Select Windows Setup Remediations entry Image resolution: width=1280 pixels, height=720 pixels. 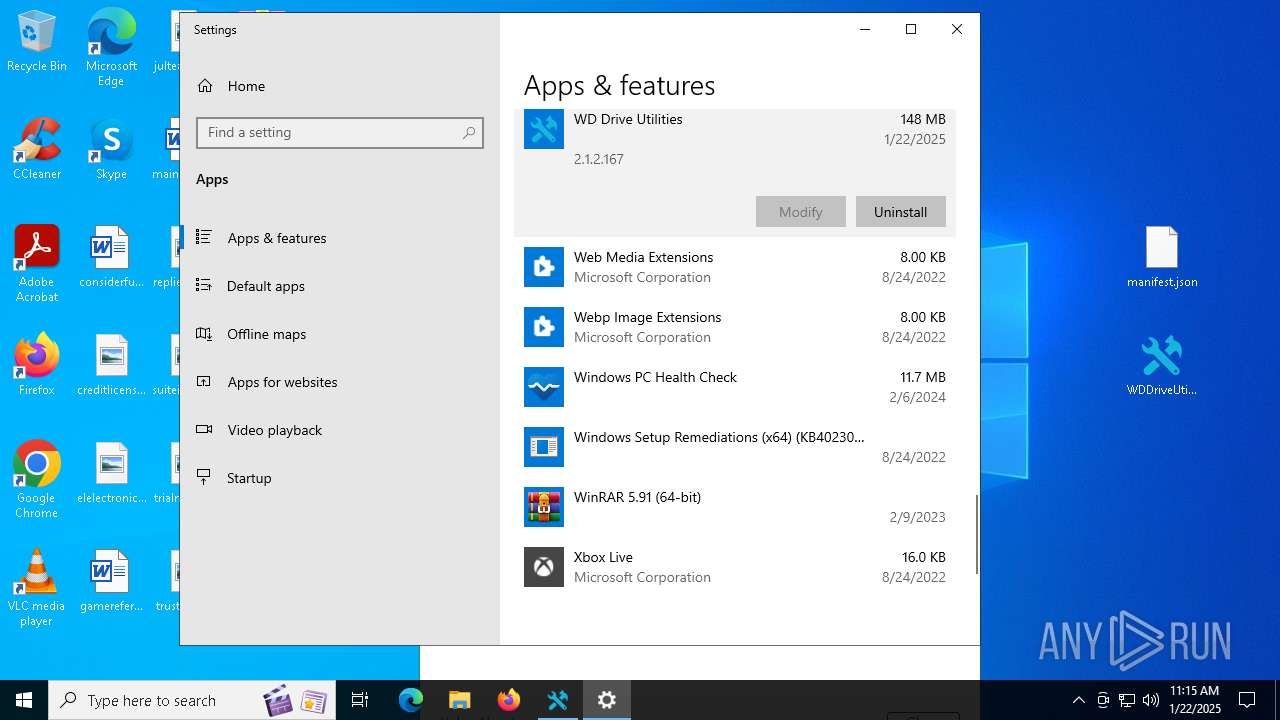(x=735, y=447)
